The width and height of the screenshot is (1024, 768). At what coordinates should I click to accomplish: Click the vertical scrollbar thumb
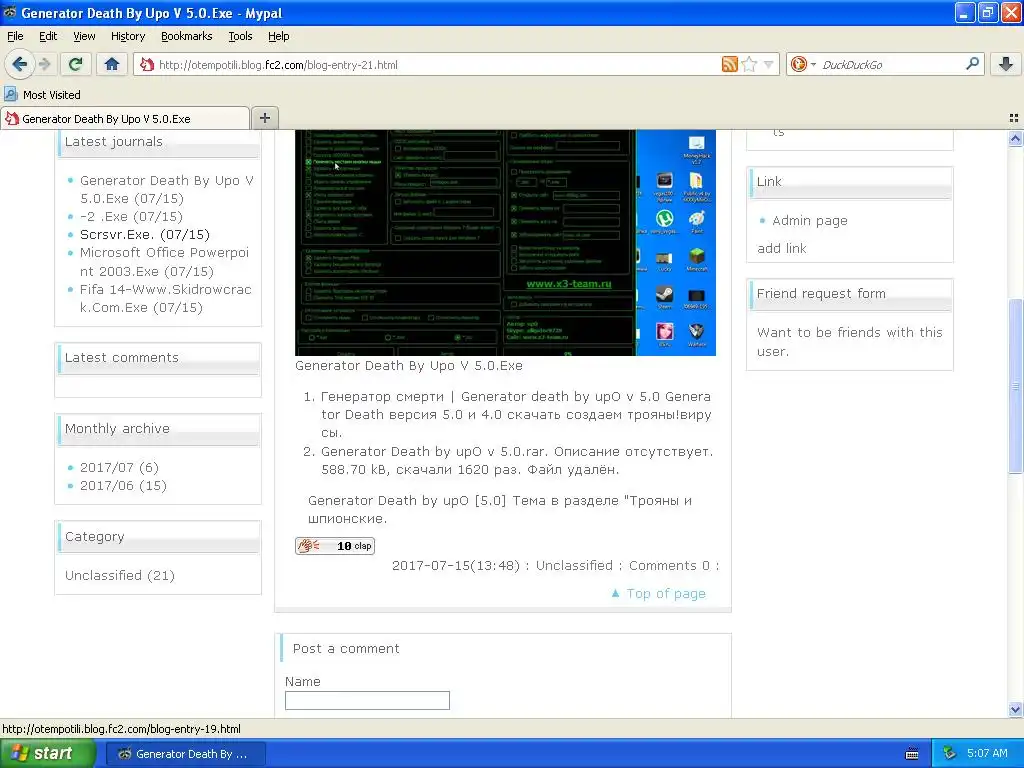[1015, 386]
